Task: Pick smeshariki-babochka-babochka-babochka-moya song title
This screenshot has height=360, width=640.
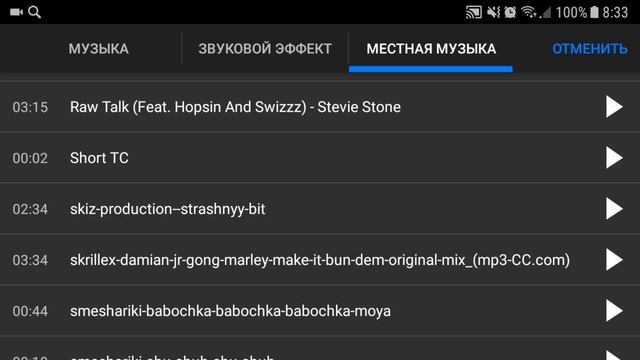Action: [x=230, y=311]
